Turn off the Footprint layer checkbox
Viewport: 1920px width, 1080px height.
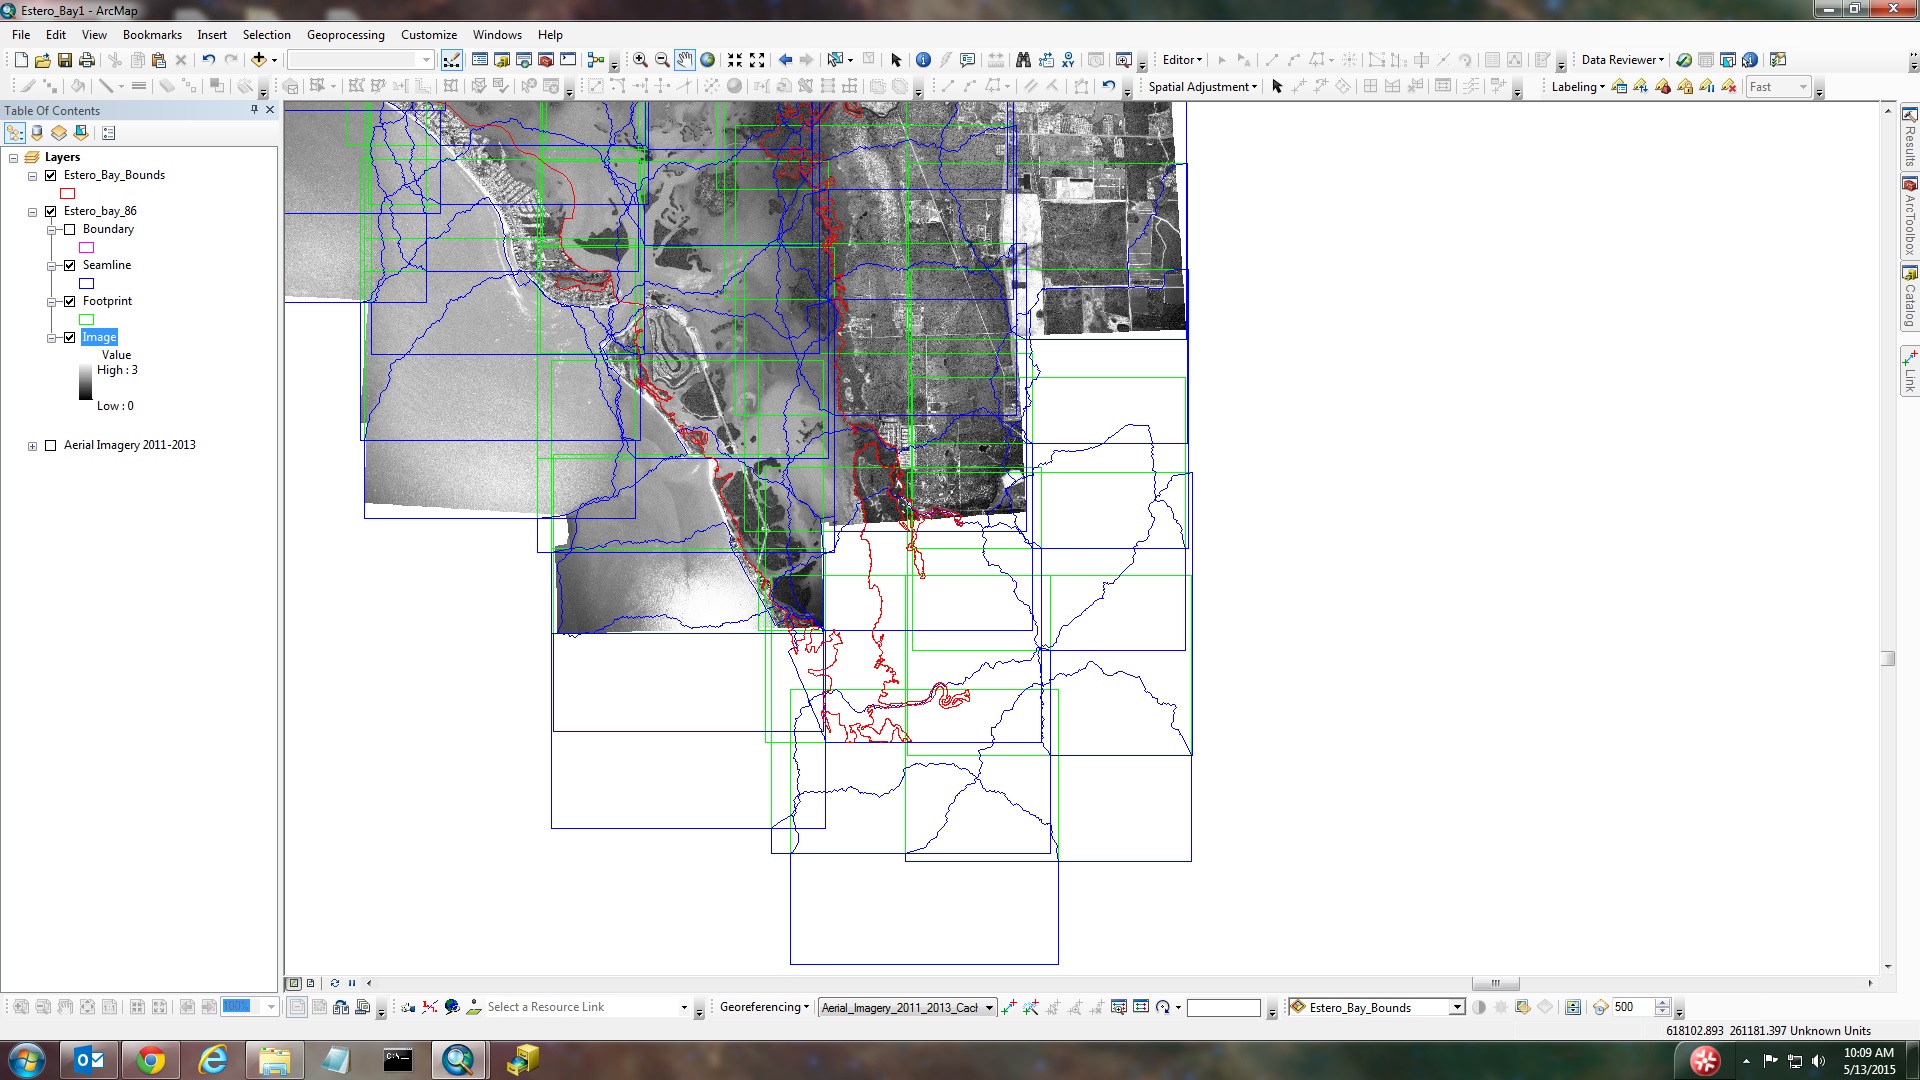pyautogui.click(x=70, y=301)
